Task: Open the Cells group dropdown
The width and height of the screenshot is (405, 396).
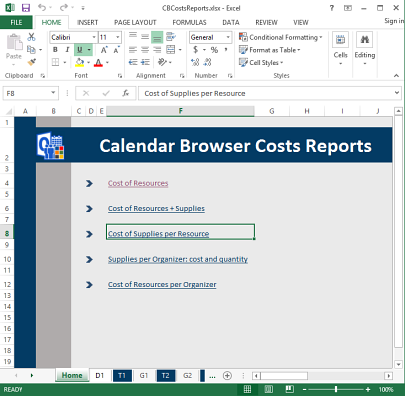Action: [340, 48]
